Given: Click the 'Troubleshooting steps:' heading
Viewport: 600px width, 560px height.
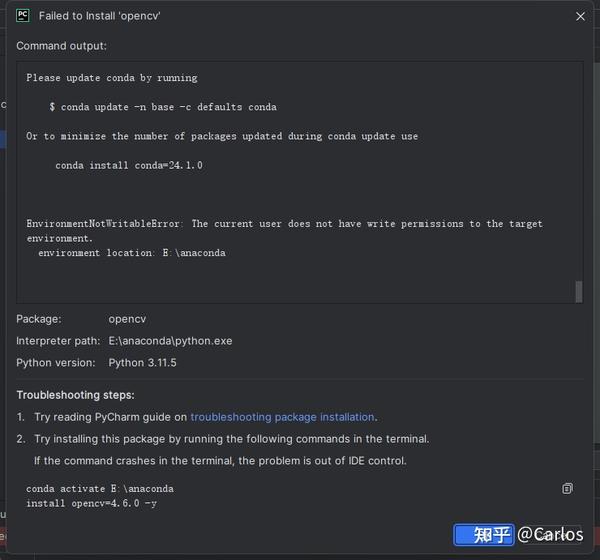Looking at the screenshot, I should [x=75, y=395].
